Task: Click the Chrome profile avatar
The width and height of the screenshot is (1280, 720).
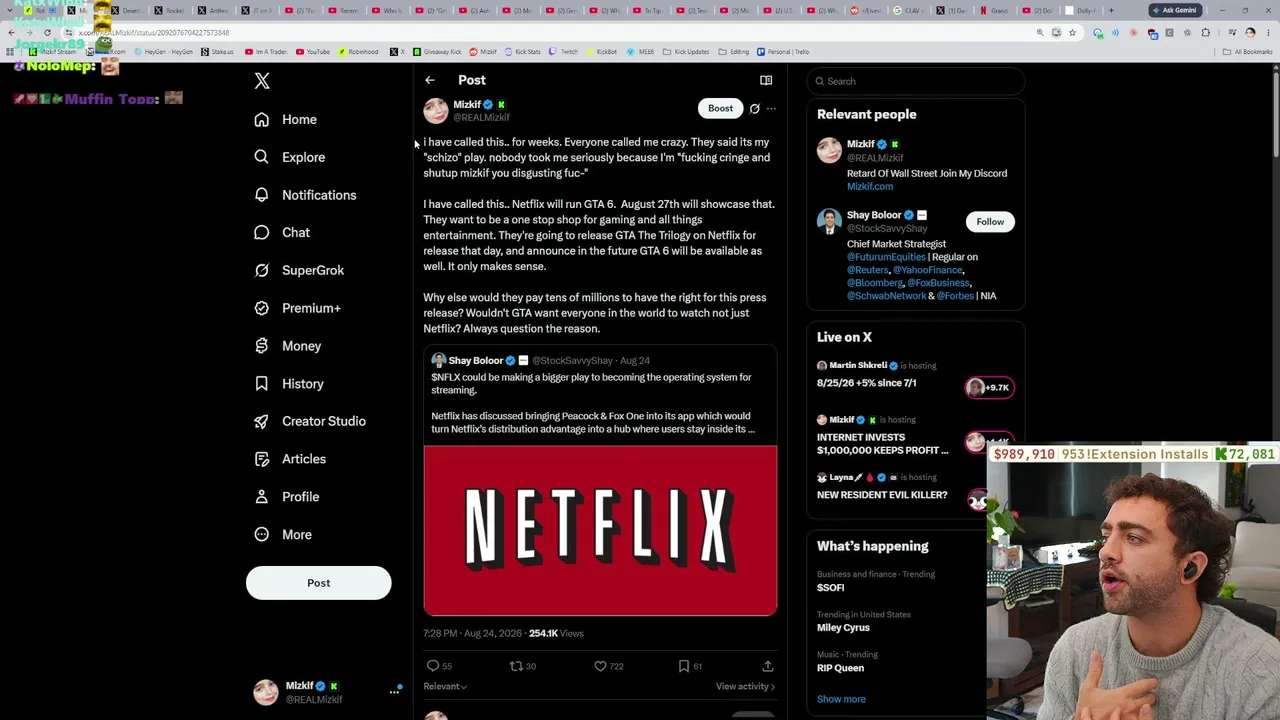Action: [1250, 33]
